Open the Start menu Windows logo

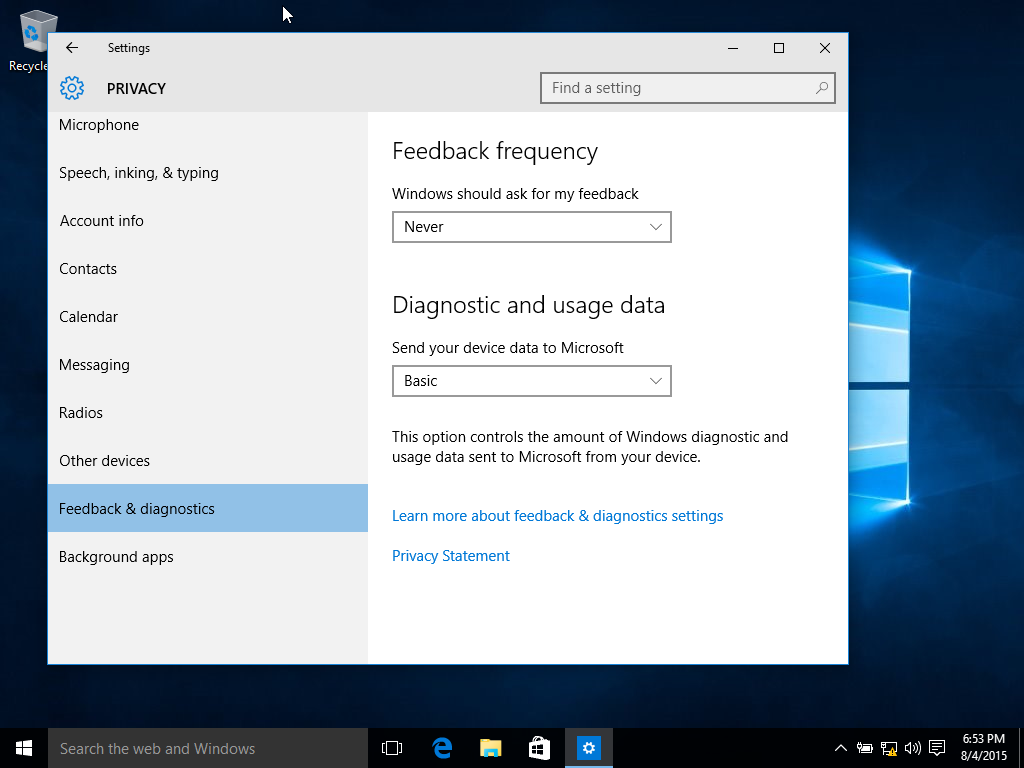click(x=24, y=748)
